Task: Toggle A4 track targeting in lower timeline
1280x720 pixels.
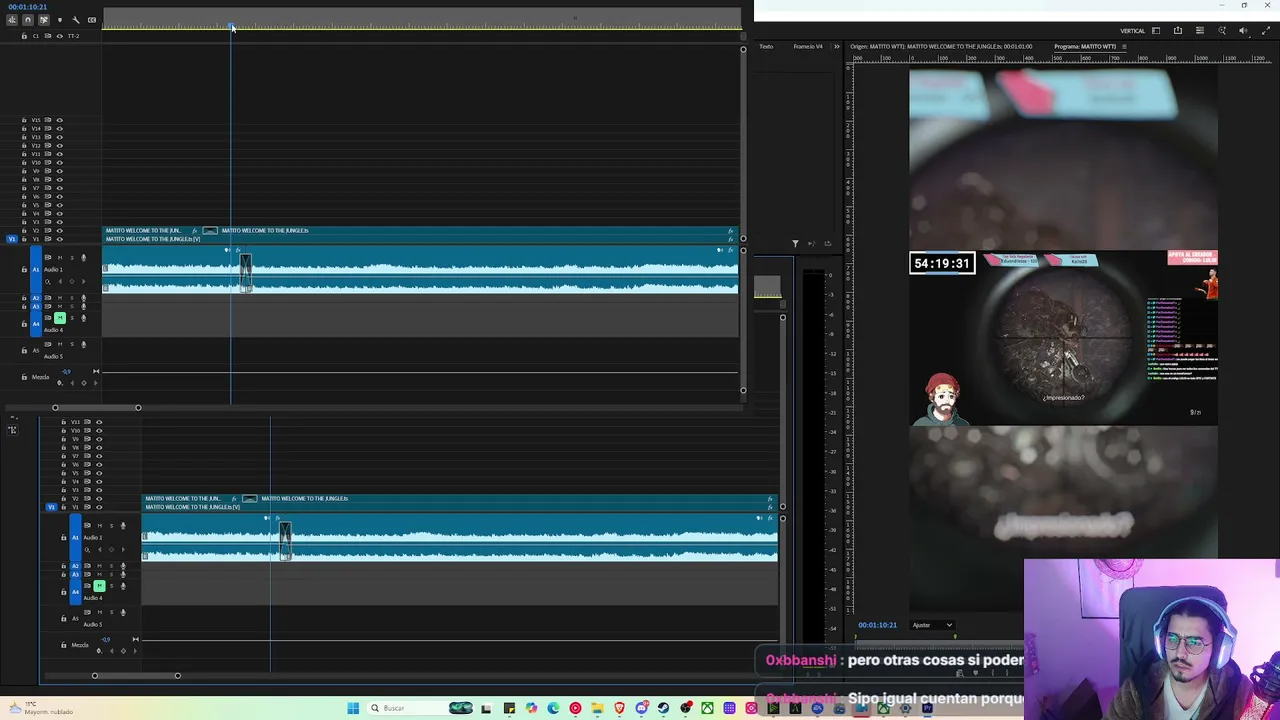Action: coord(76,592)
